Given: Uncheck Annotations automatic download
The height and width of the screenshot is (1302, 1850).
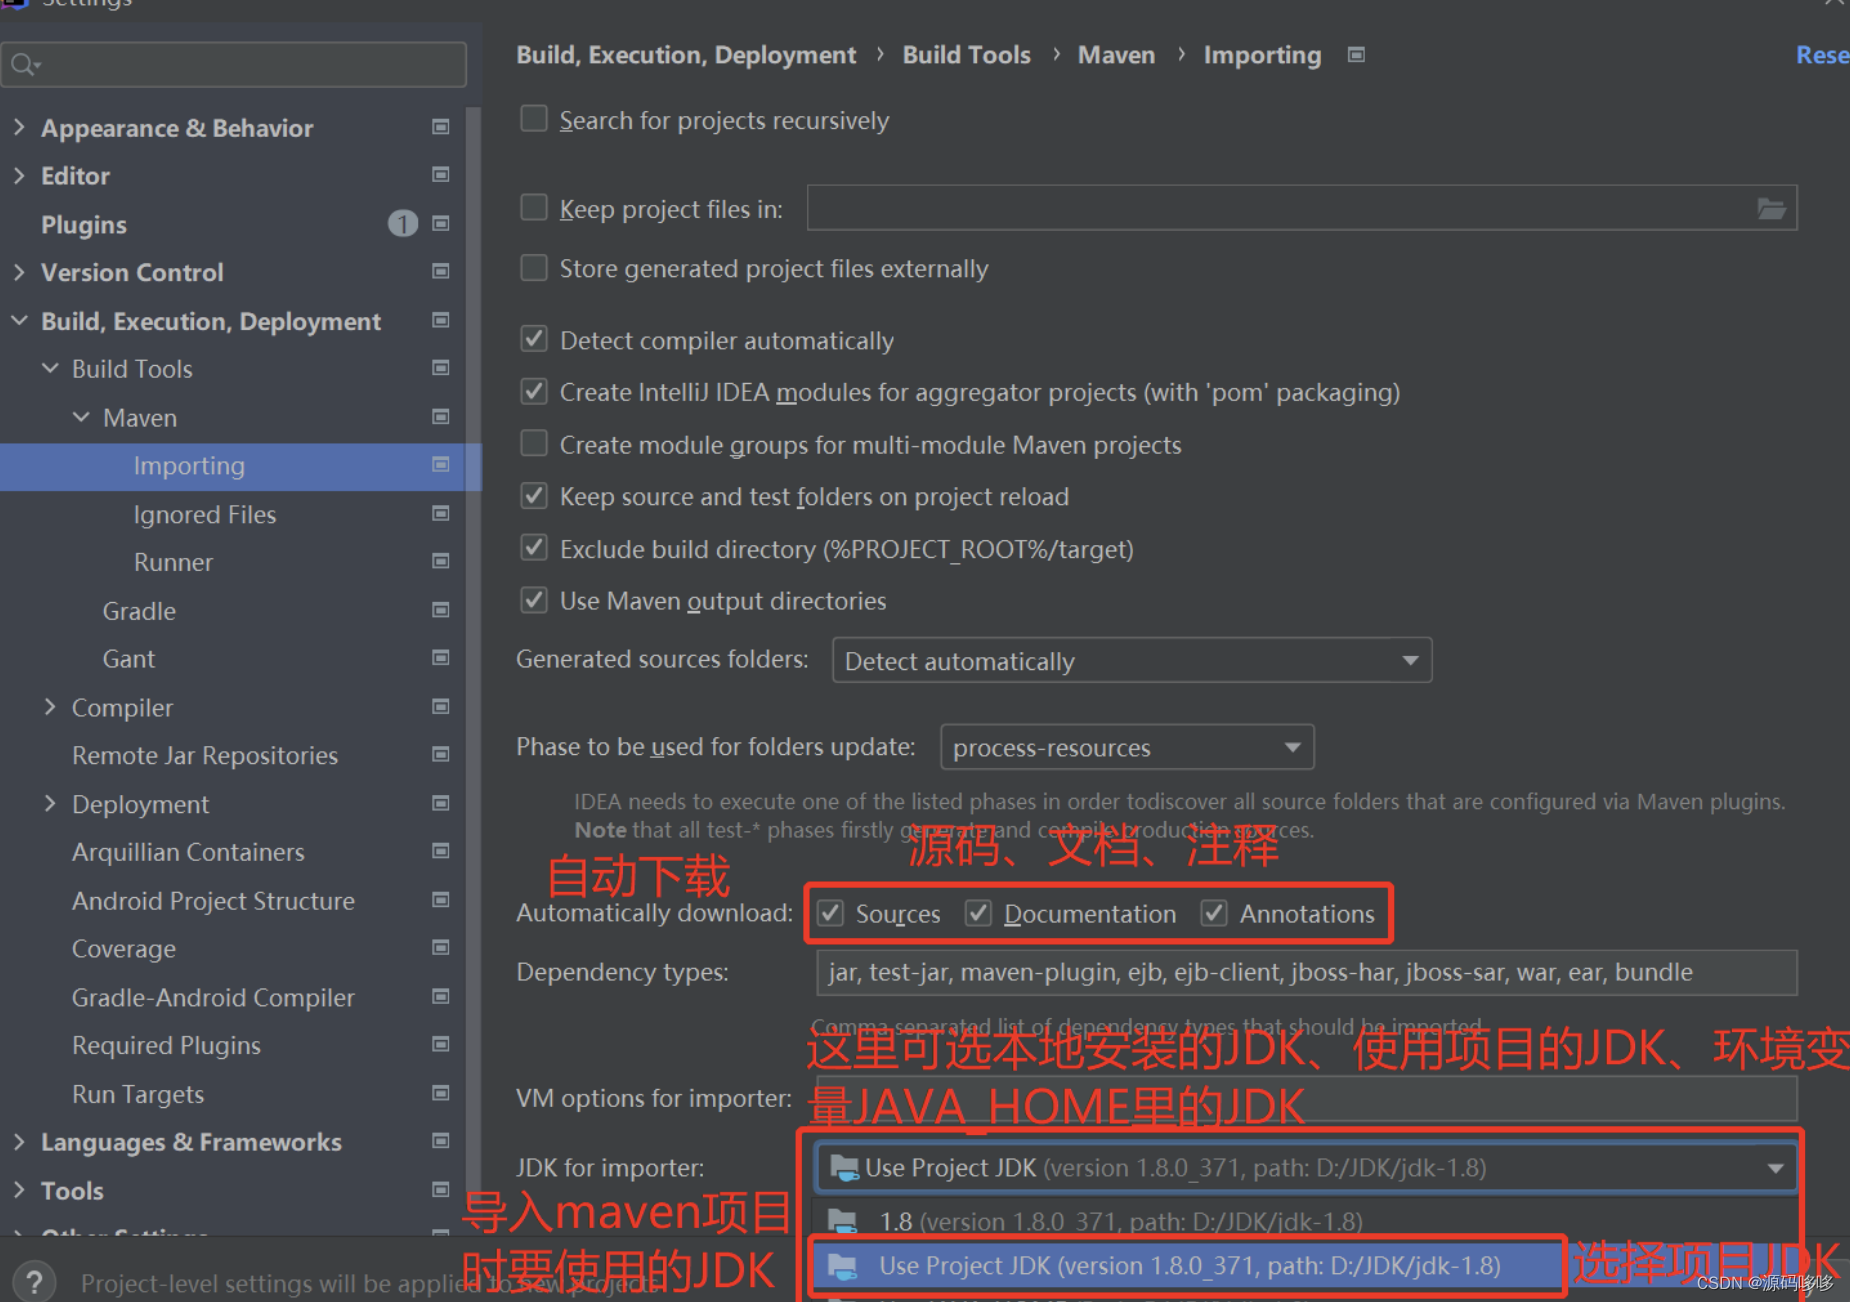Looking at the screenshot, I should click(1214, 913).
